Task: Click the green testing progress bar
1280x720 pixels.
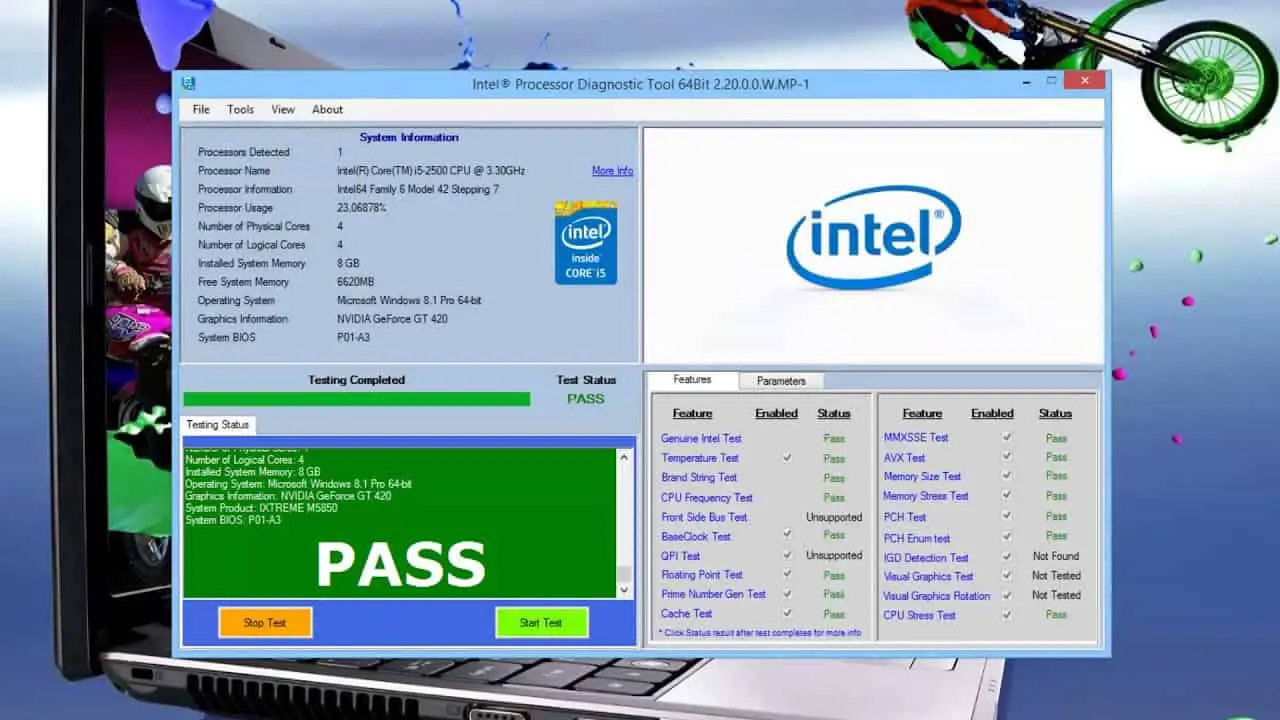Action: click(357, 399)
